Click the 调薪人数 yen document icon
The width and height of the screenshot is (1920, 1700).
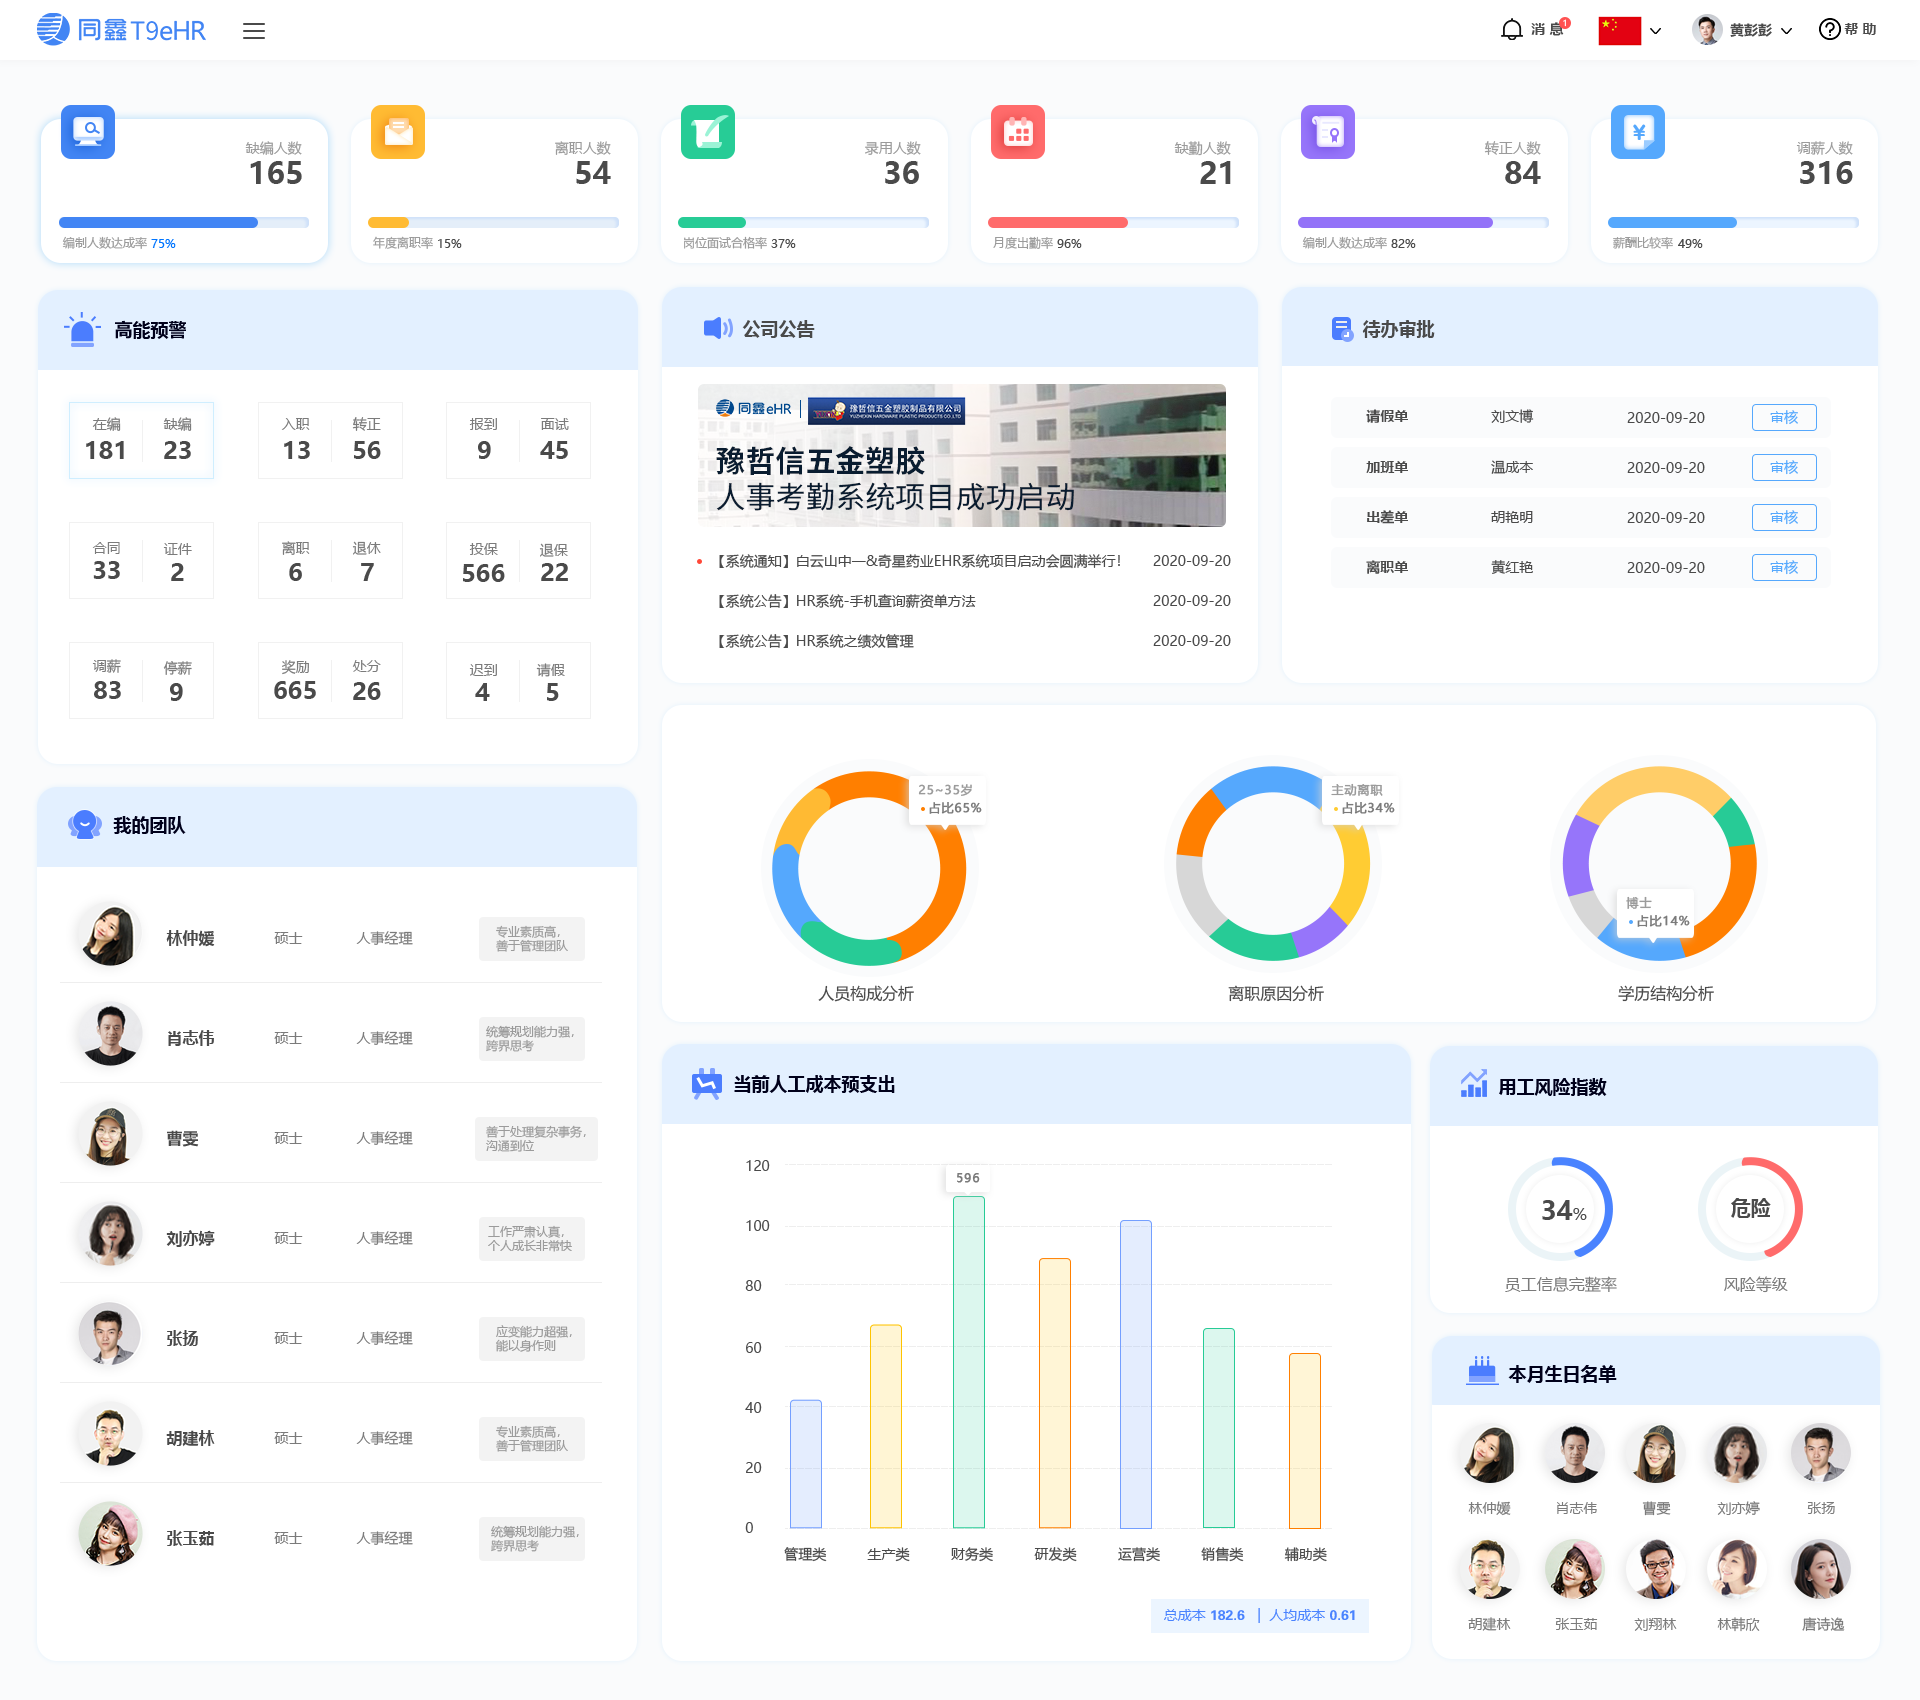tap(1638, 131)
